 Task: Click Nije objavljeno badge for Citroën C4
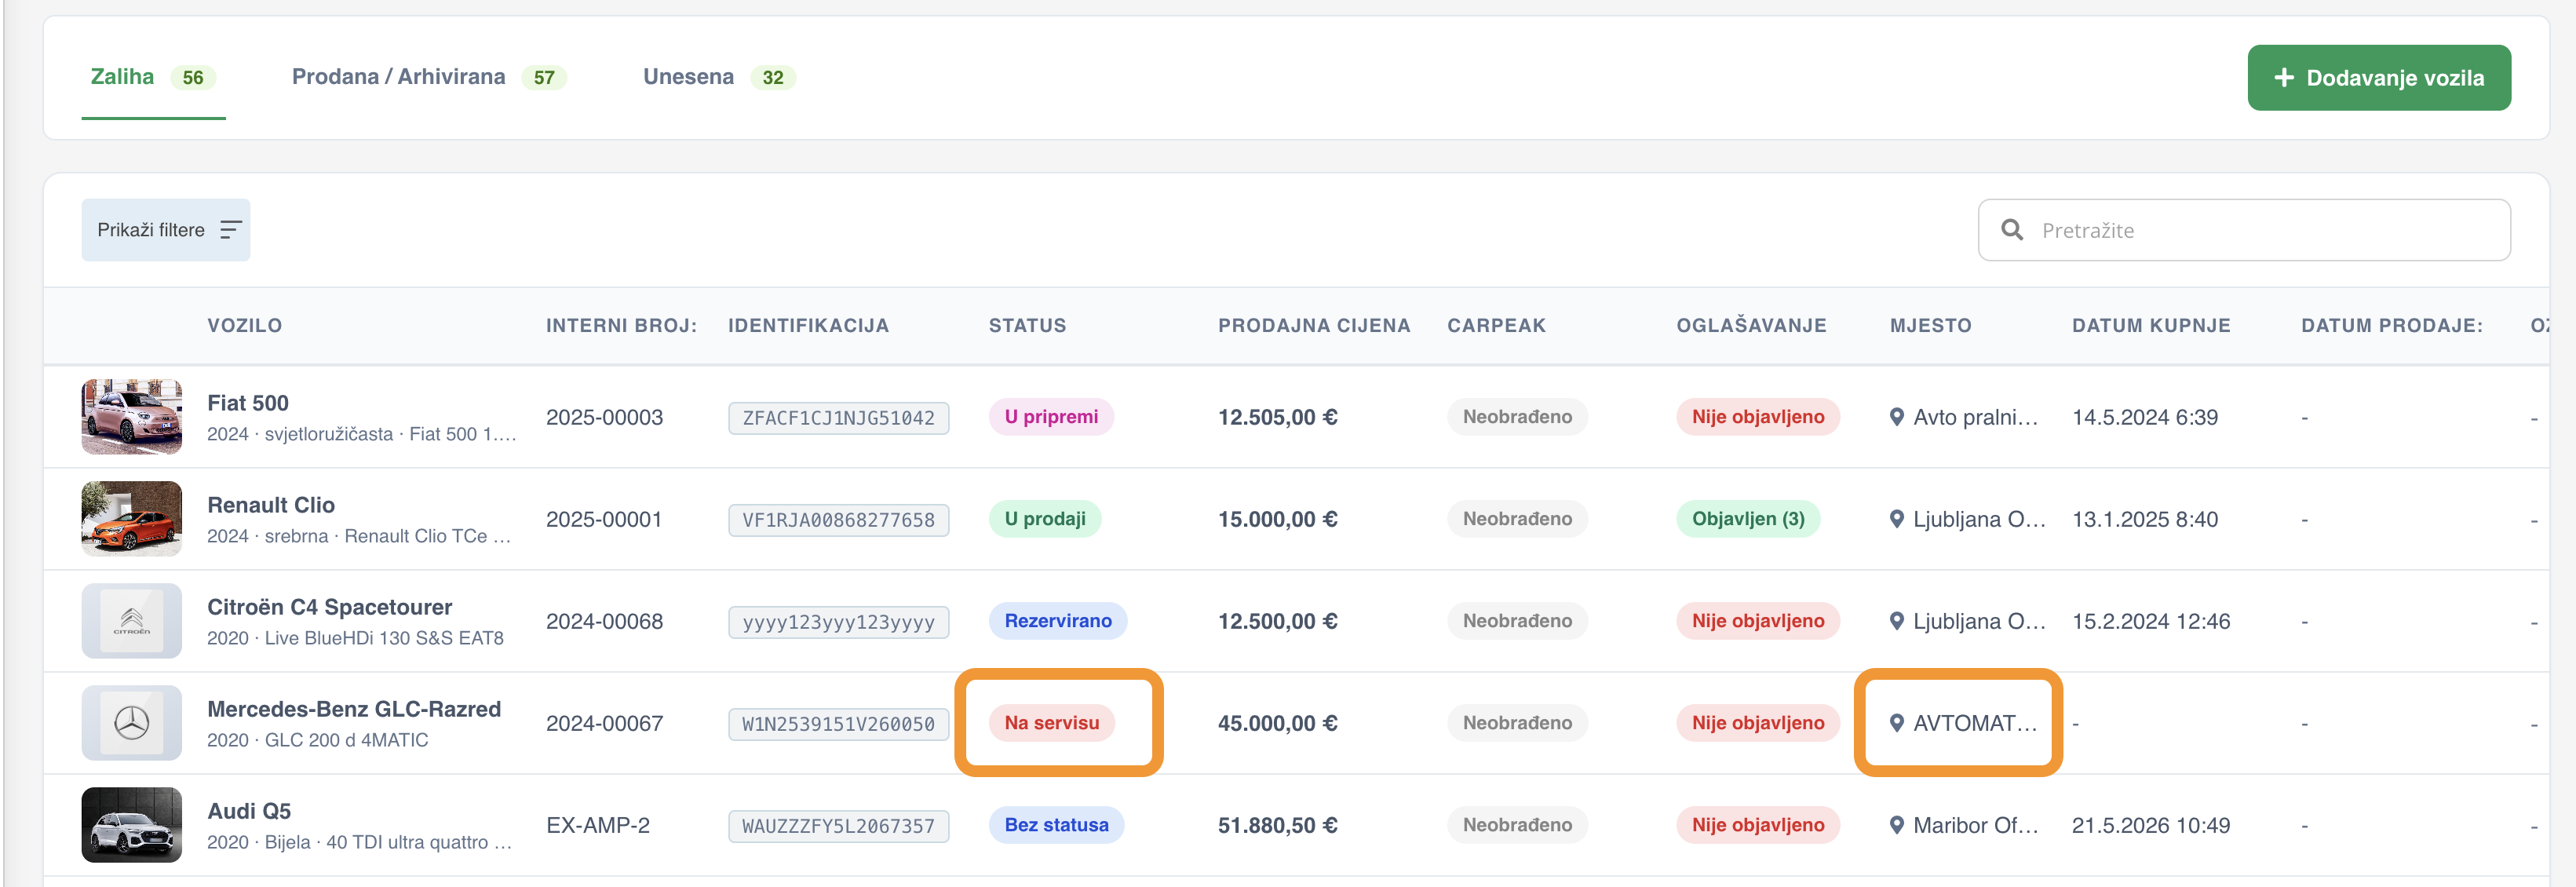[1758, 621]
